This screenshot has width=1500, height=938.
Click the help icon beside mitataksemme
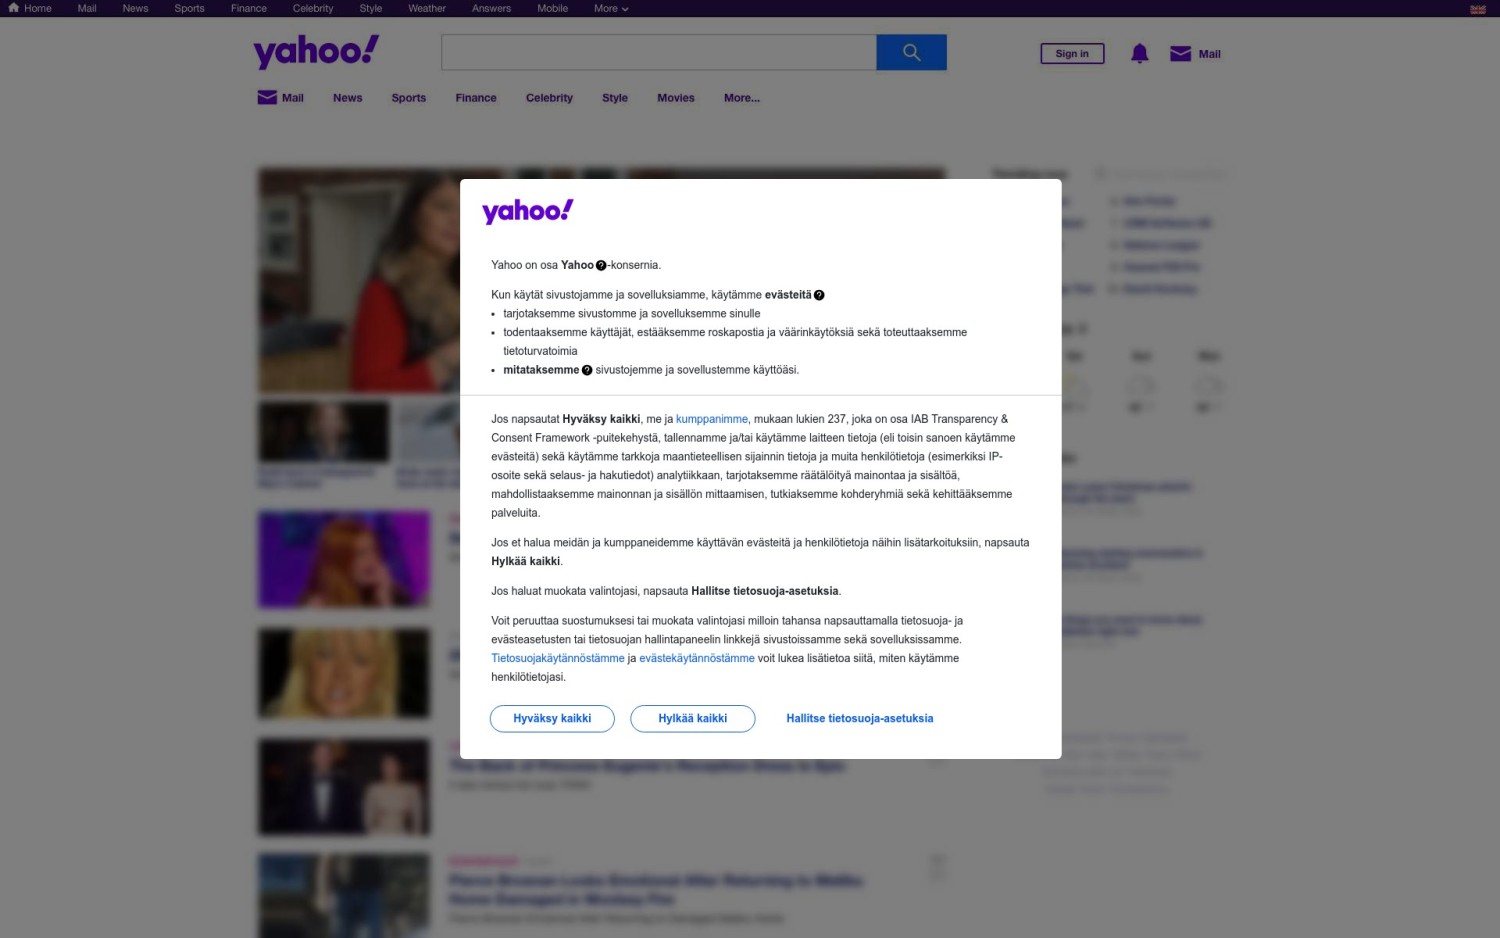(587, 370)
